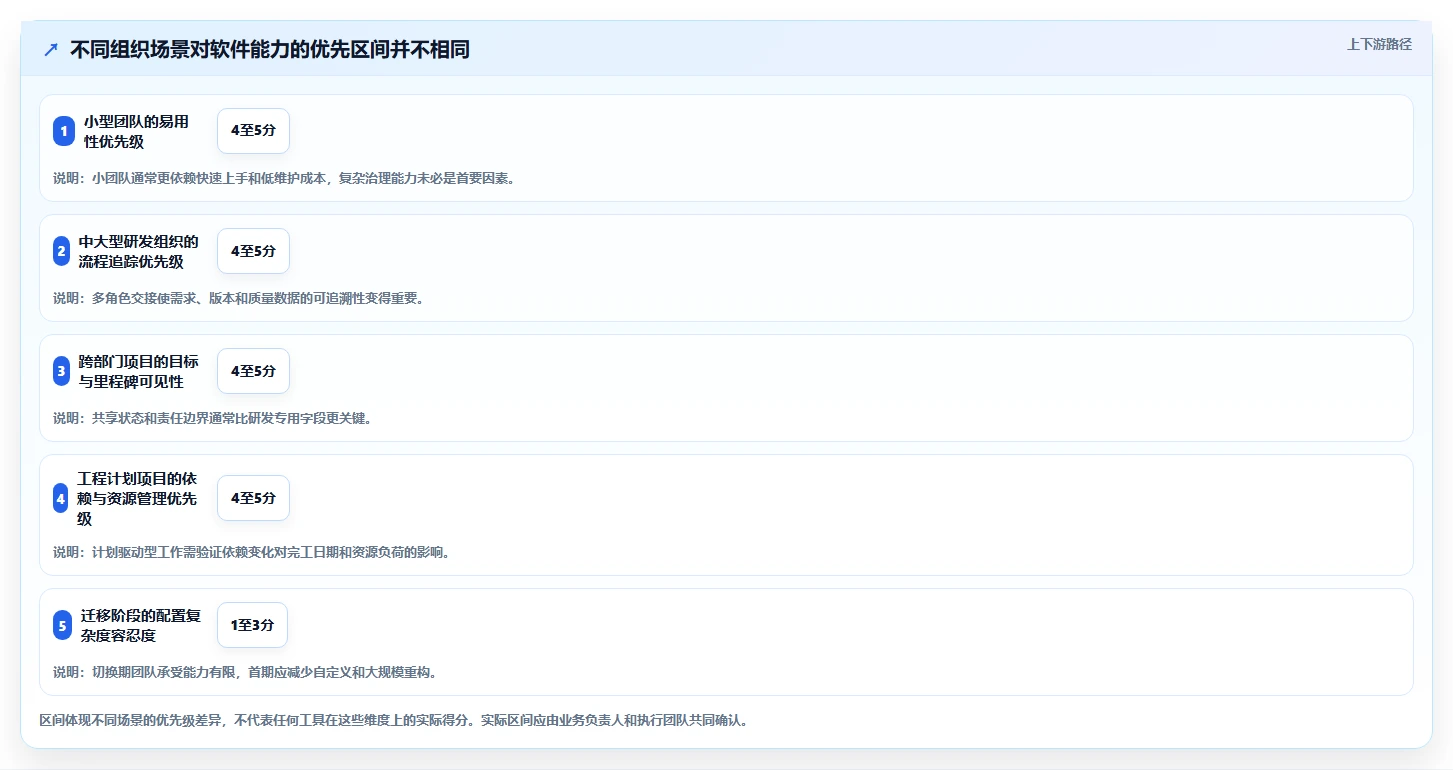Click the description starting 说明：切换期团队承受能力有限

click(245, 672)
